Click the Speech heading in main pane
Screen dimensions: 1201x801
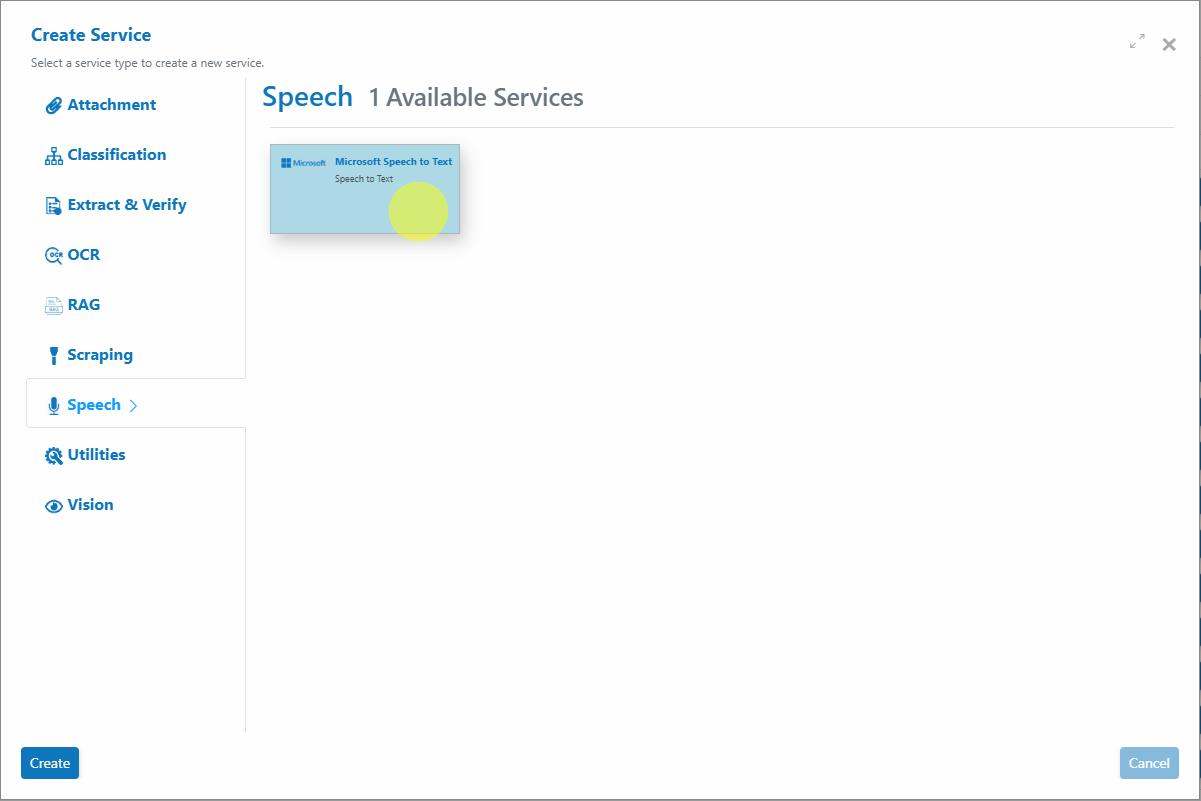308,97
